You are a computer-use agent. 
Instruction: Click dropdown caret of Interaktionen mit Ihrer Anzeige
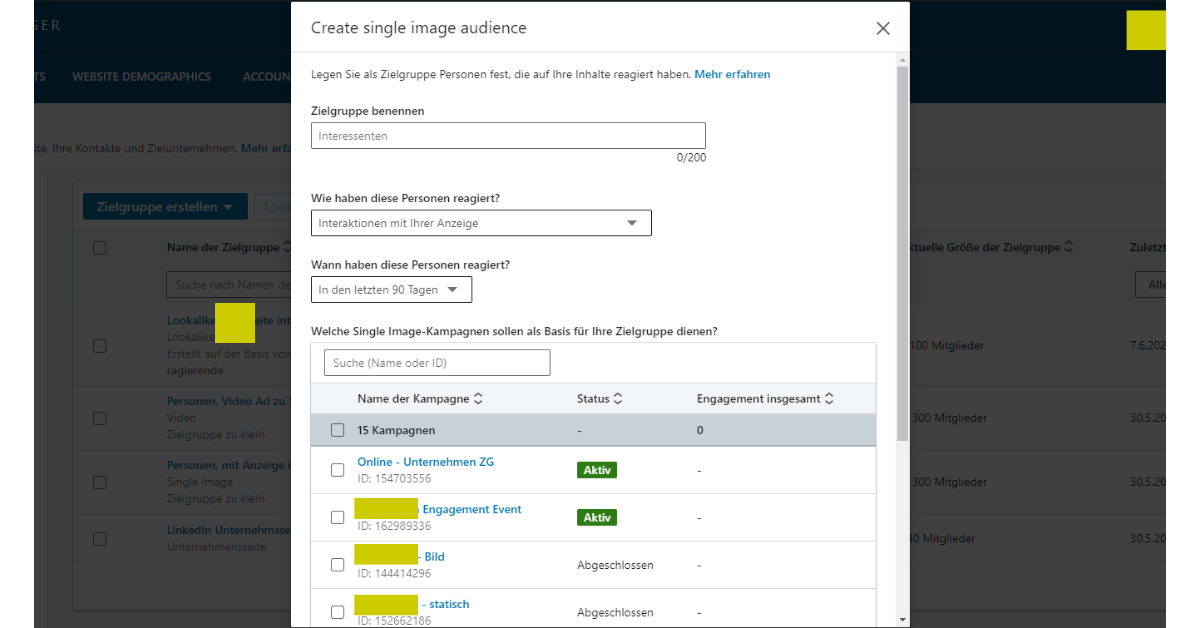(632, 223)
